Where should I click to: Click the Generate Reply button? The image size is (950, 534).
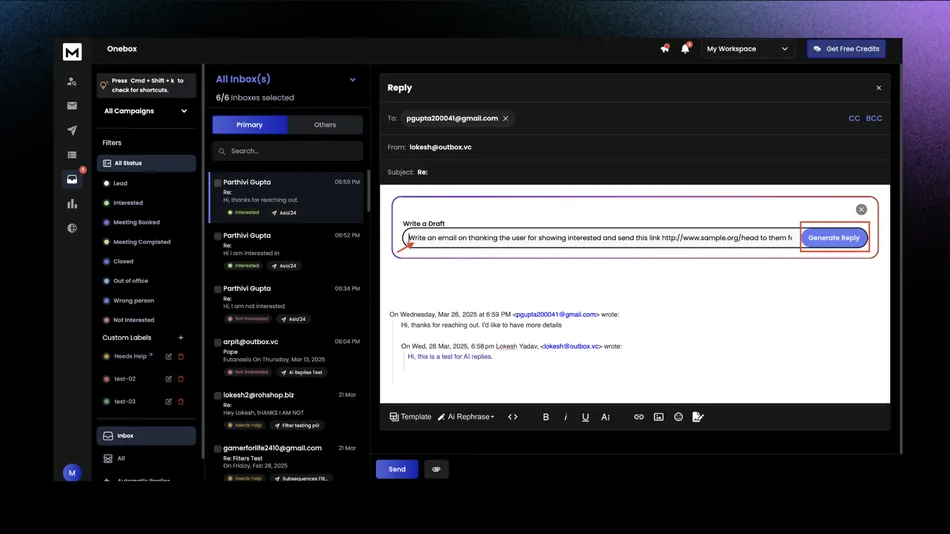coord(834,238)
